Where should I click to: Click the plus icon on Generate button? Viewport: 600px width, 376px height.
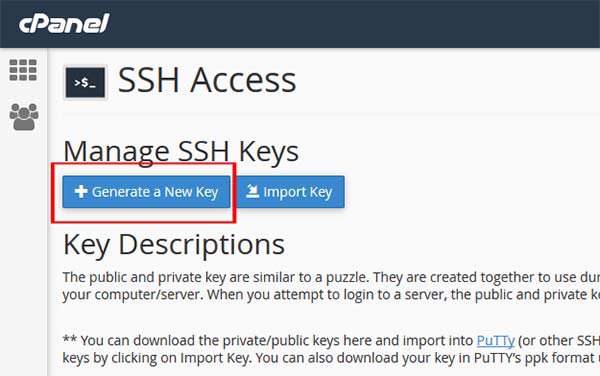click(x=81, y=191)
